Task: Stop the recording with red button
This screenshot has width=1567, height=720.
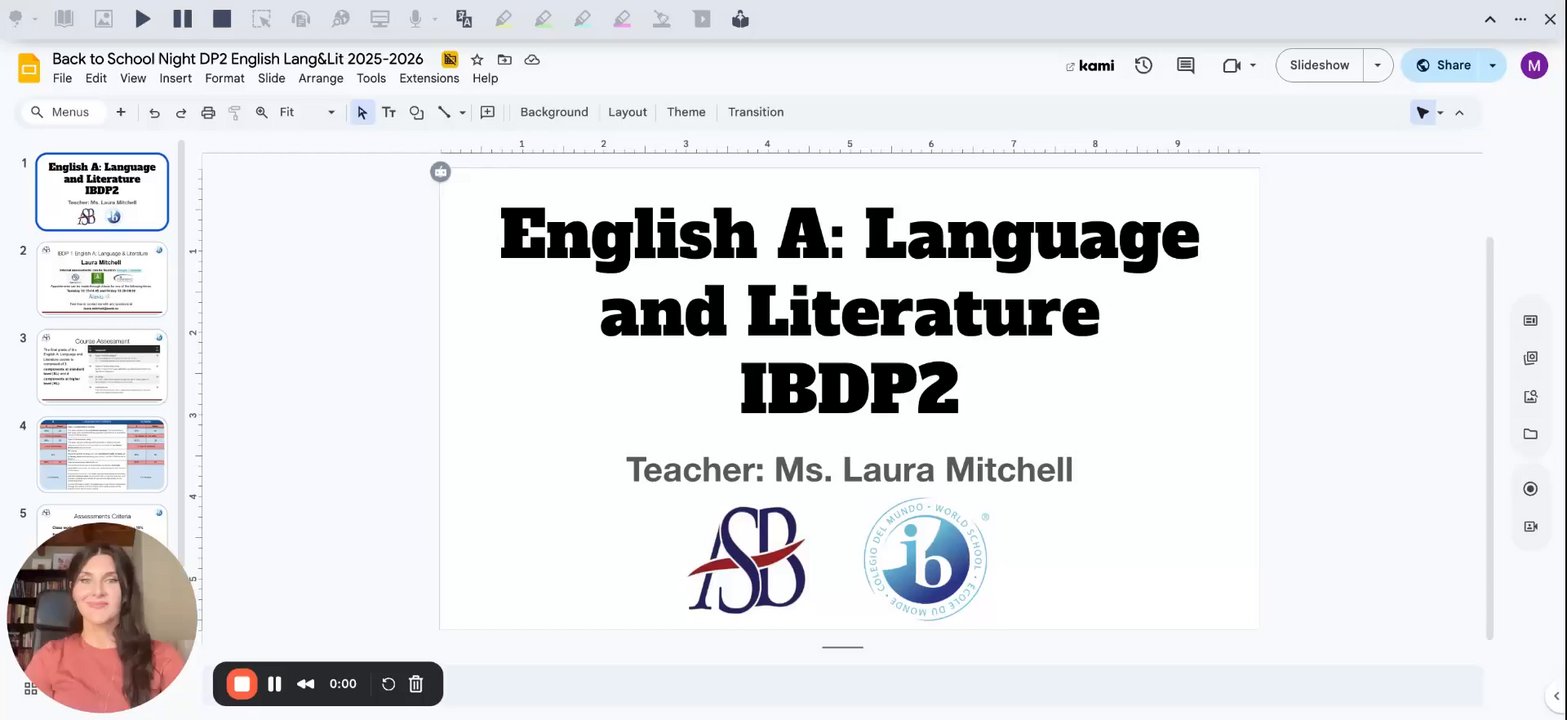Action: [x=241, y=684]
